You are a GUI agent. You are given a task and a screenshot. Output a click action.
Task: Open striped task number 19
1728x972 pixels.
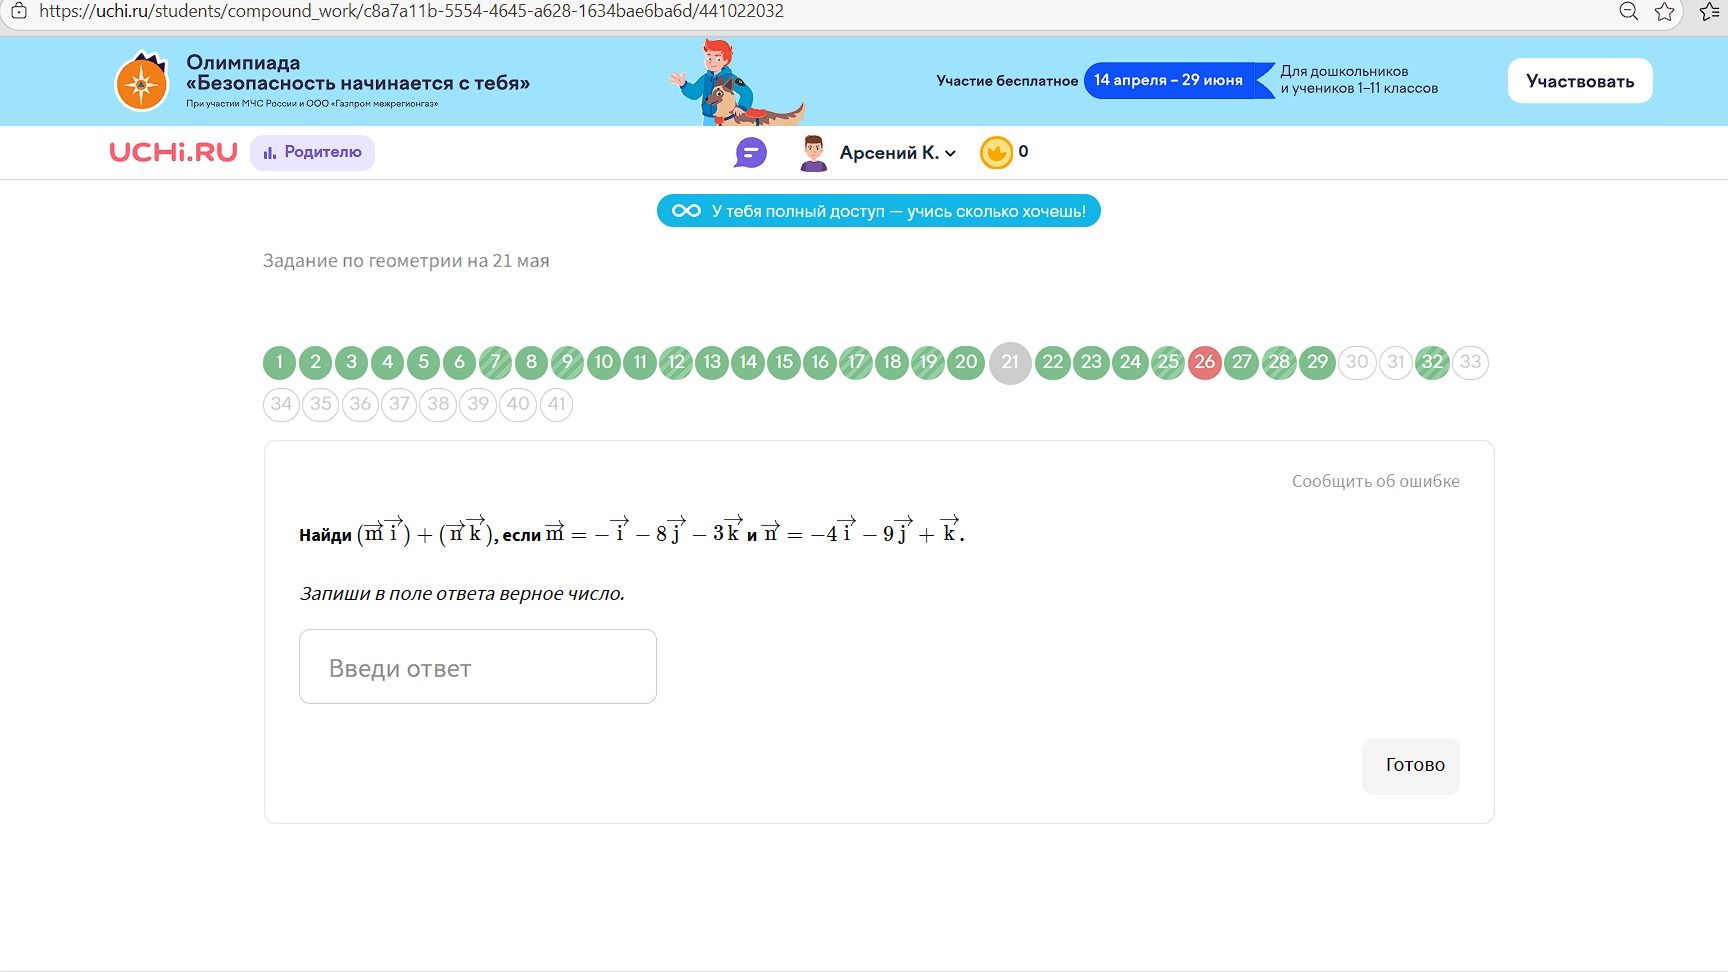click(928, 362)
